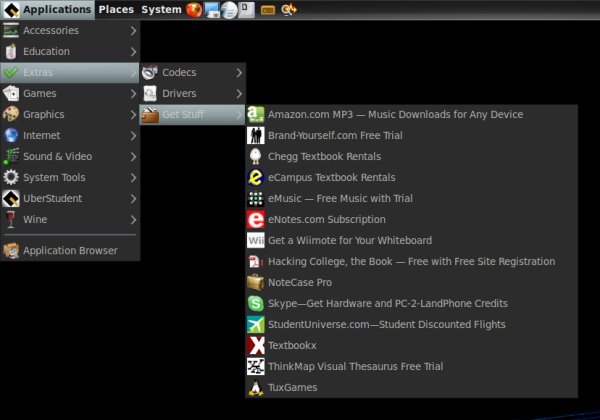Expand the Drivers submenu

tap(192, 94)
